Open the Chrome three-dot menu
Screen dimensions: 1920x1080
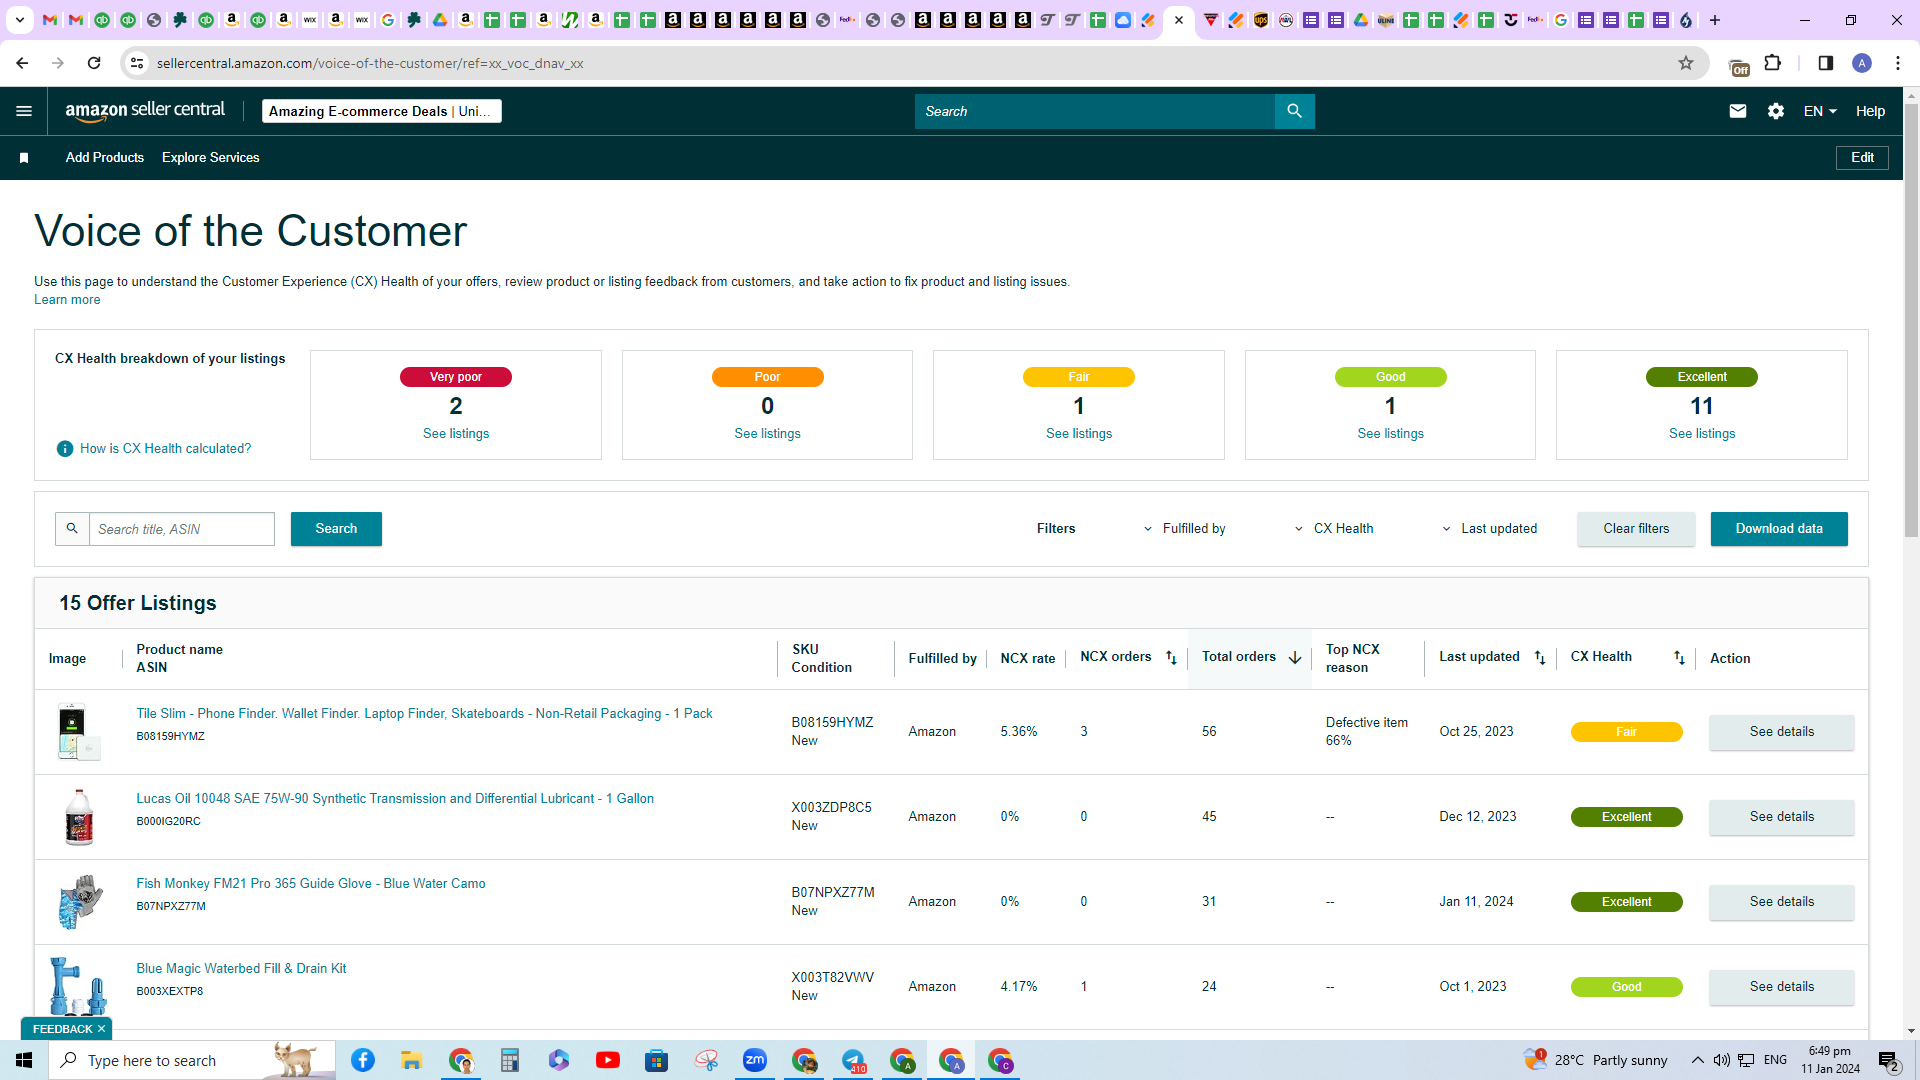pyautogui.click(x=1898, y=63)
